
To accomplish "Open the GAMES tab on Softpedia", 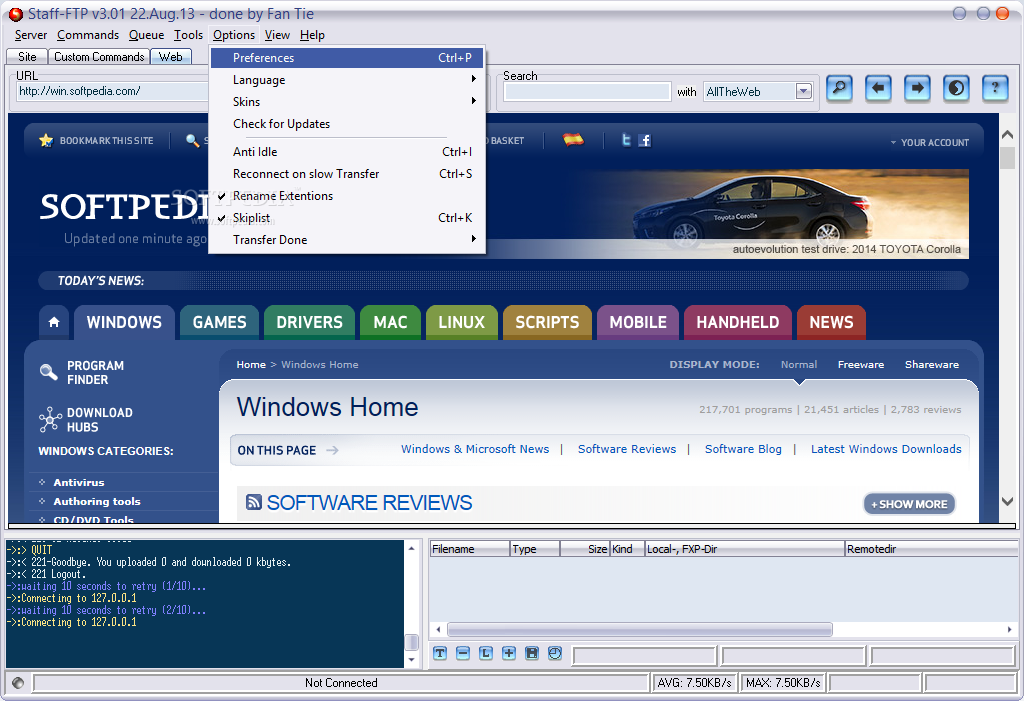I will tap(219, 322).
